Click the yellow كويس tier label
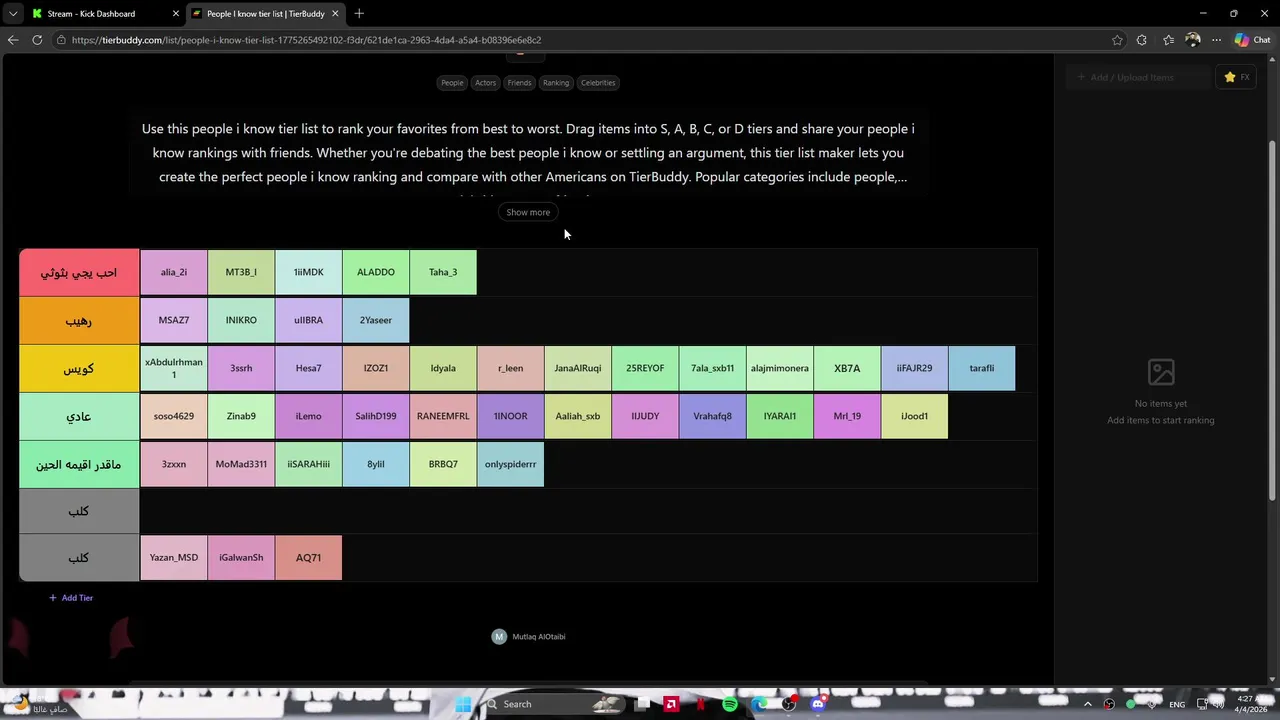This screenshot has width=1280, height=720. point(79,369)
